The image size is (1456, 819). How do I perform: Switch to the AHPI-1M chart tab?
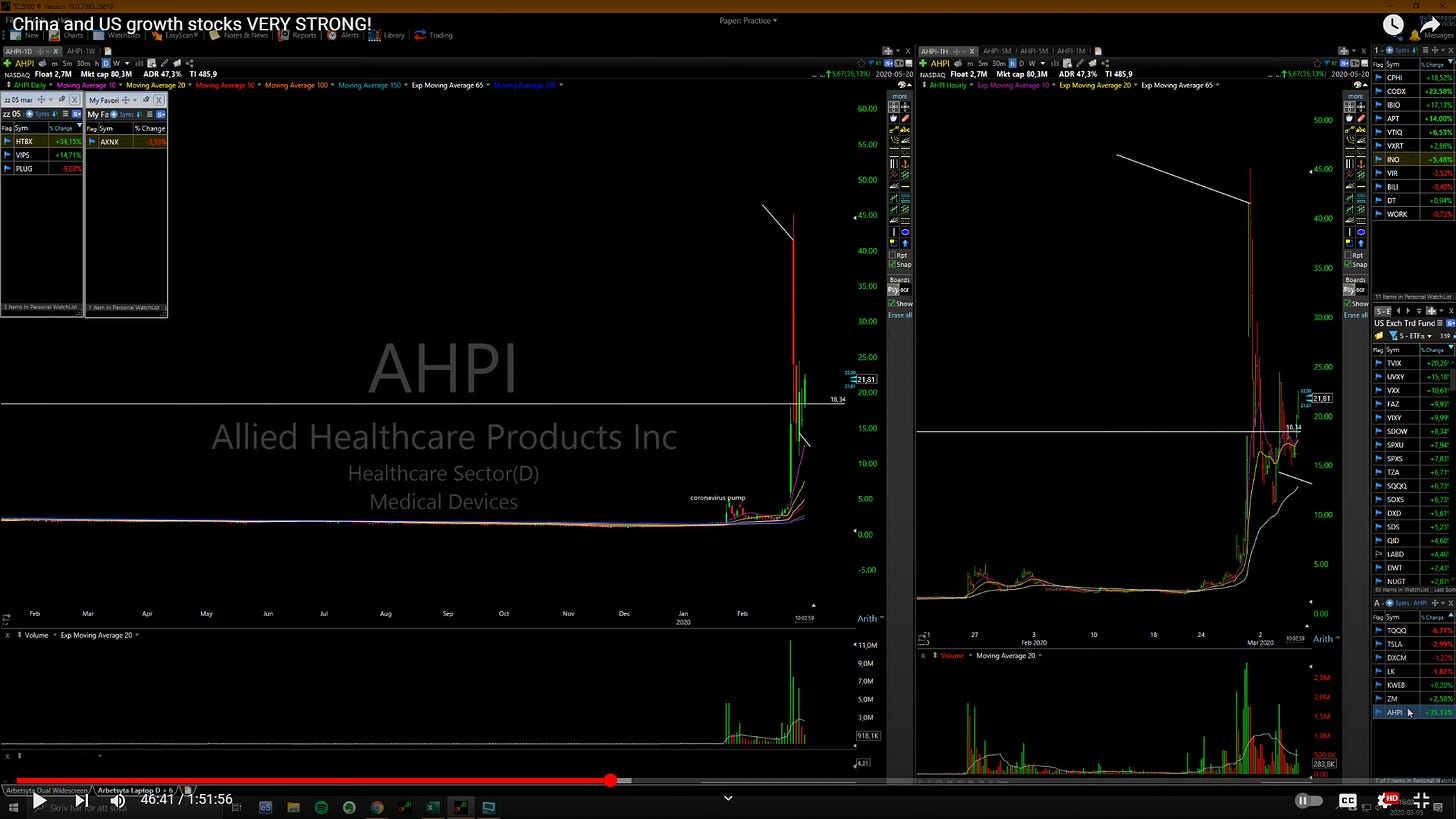click(x=1071, y=51)
